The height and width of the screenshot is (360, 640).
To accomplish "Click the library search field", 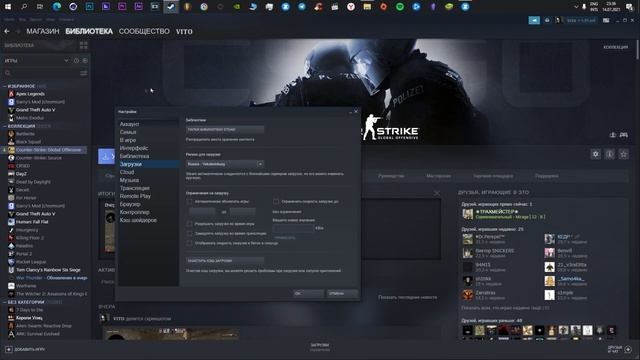I will [45, 73].
